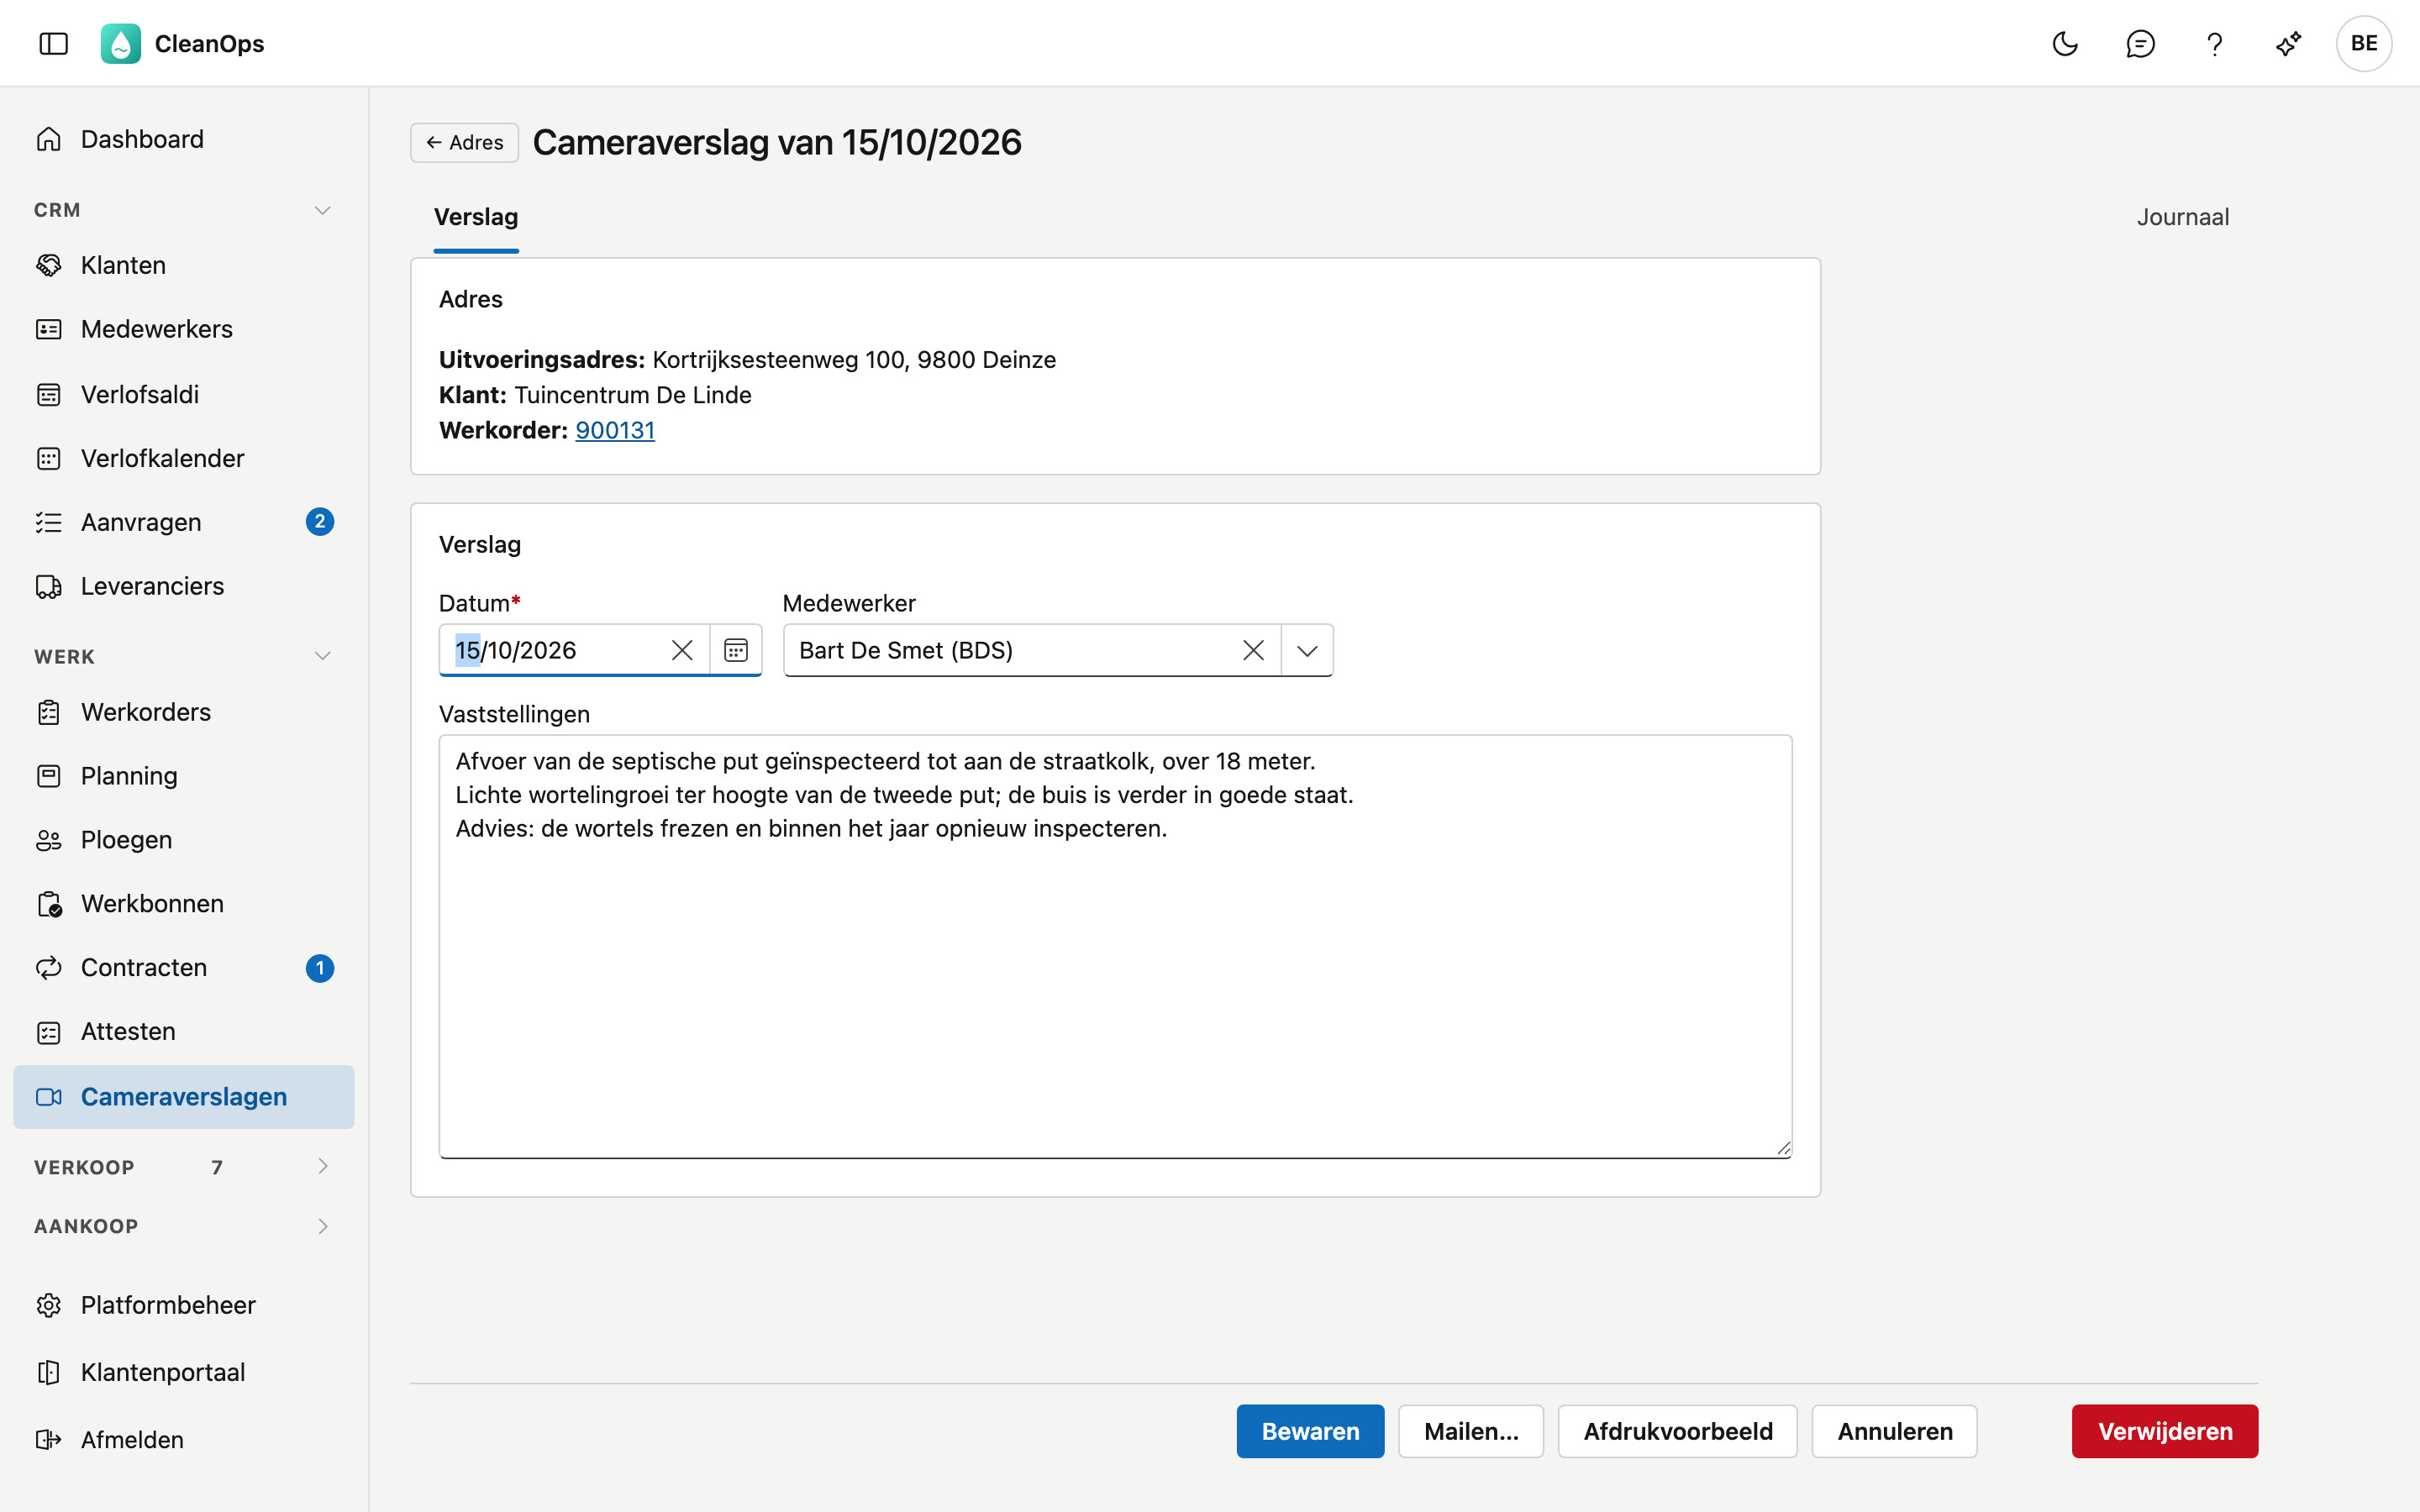2420x1512 pixels.
Task: Expand the AANKOOP section
Action: click(322, 1226)
